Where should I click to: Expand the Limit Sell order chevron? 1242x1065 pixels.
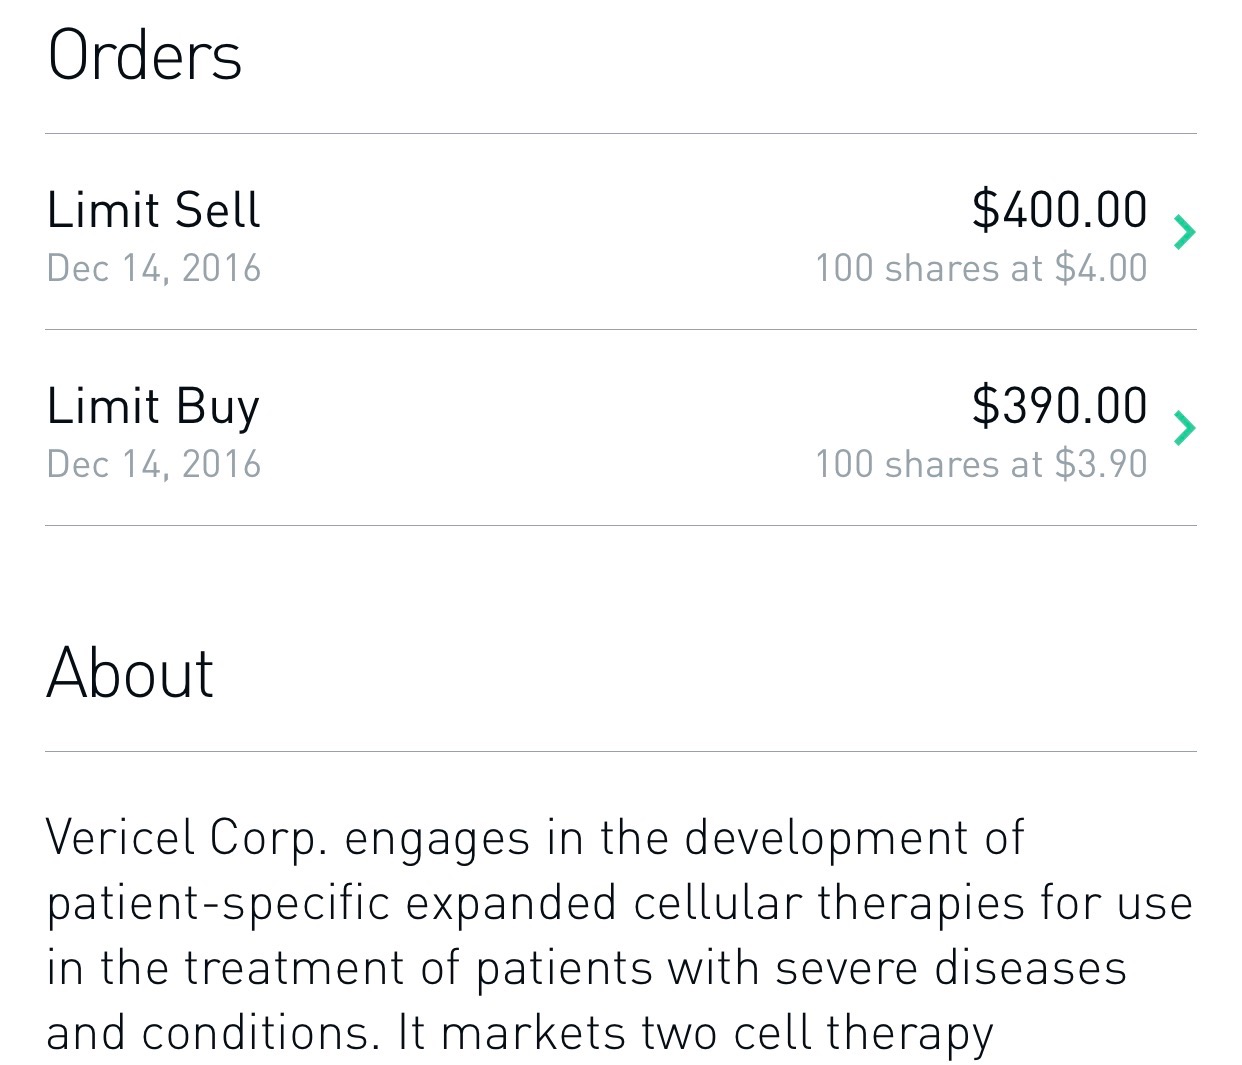[1185, 232]
